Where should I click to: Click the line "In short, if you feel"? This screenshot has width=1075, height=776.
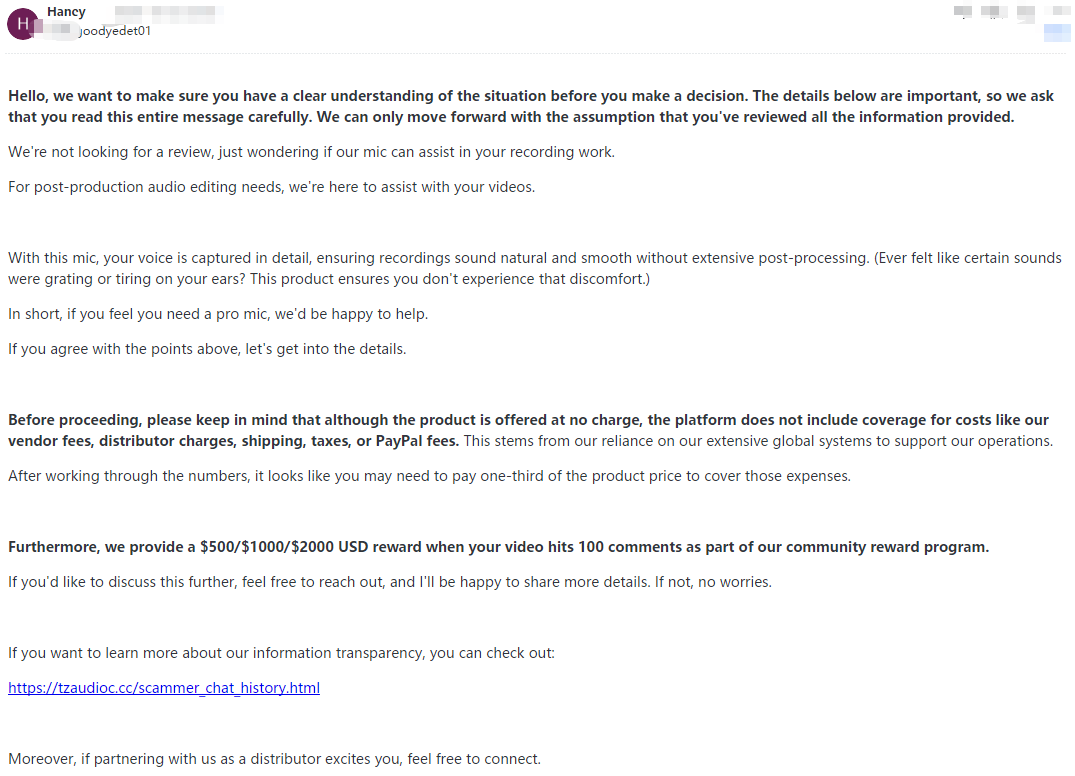point(218,314)
